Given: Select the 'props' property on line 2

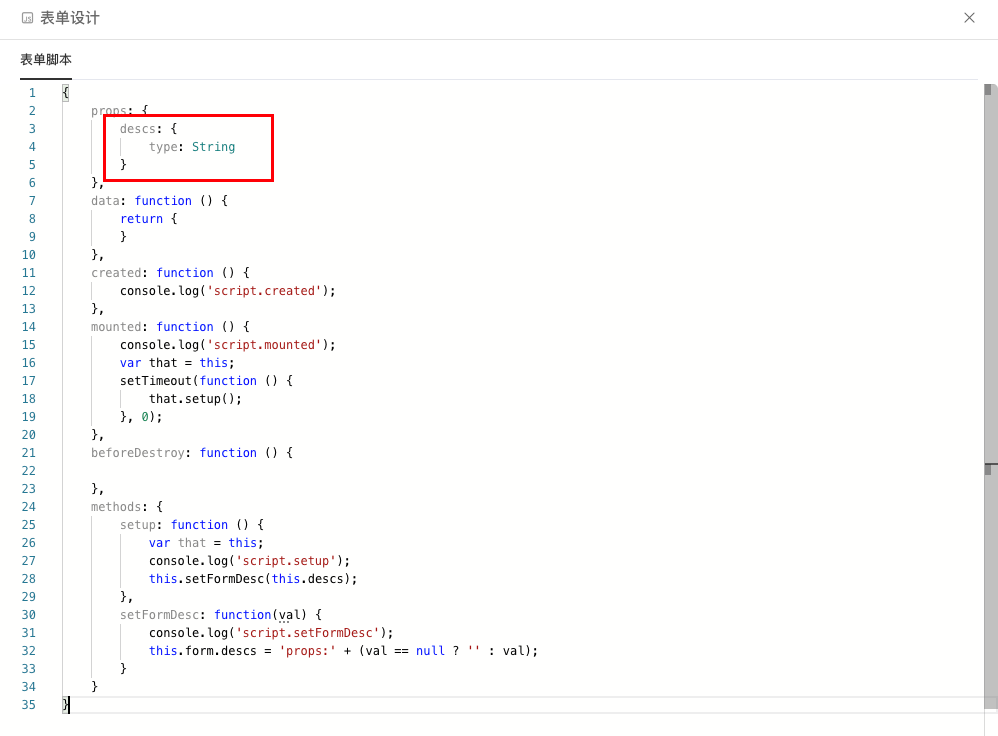Looking at the screenshot, I should click(x=105, y=110).
